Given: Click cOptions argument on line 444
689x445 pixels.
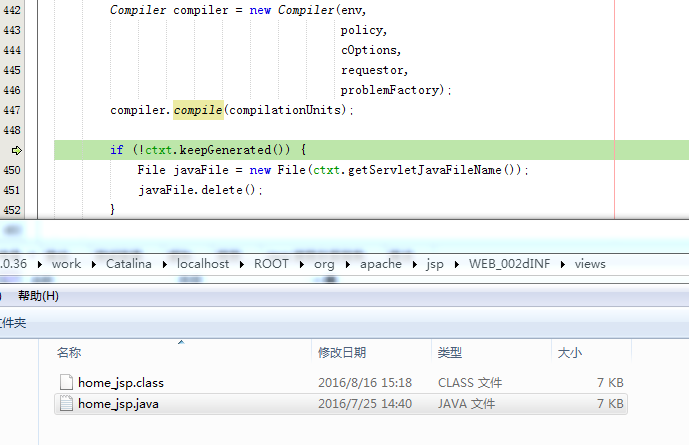Looking at the screenshot, I should [x=369, y=50].
